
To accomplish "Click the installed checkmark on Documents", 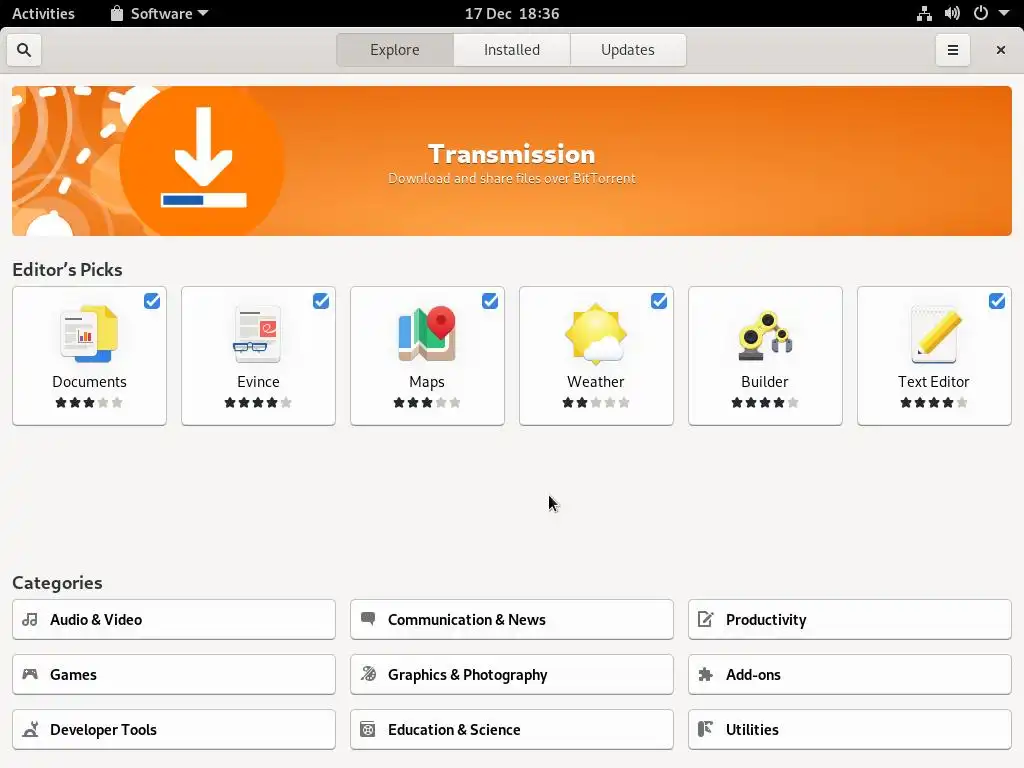I will click(152, 300).
